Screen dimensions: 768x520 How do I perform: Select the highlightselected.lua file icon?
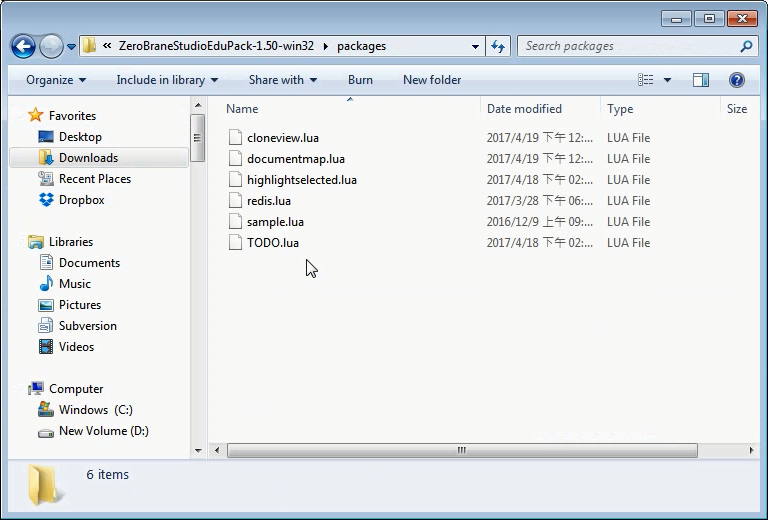coord(236,180)
